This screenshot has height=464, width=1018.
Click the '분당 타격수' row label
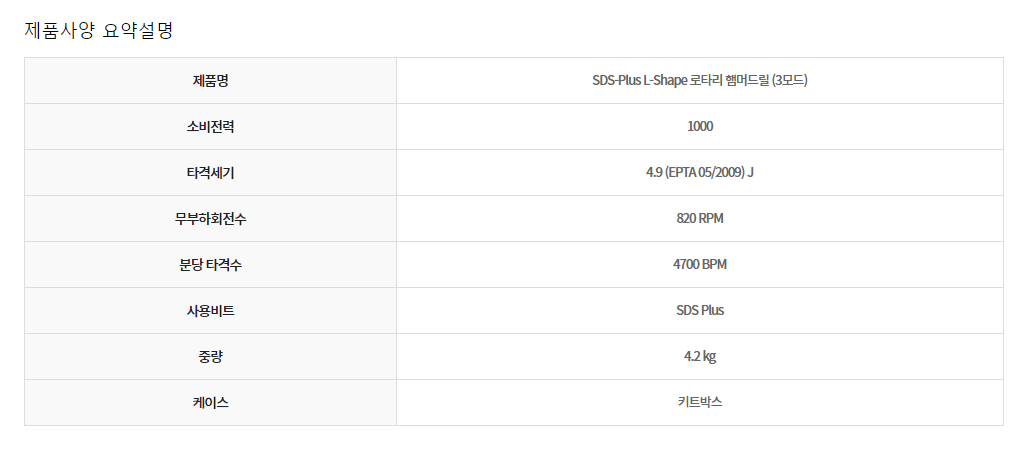click(210, 265)
